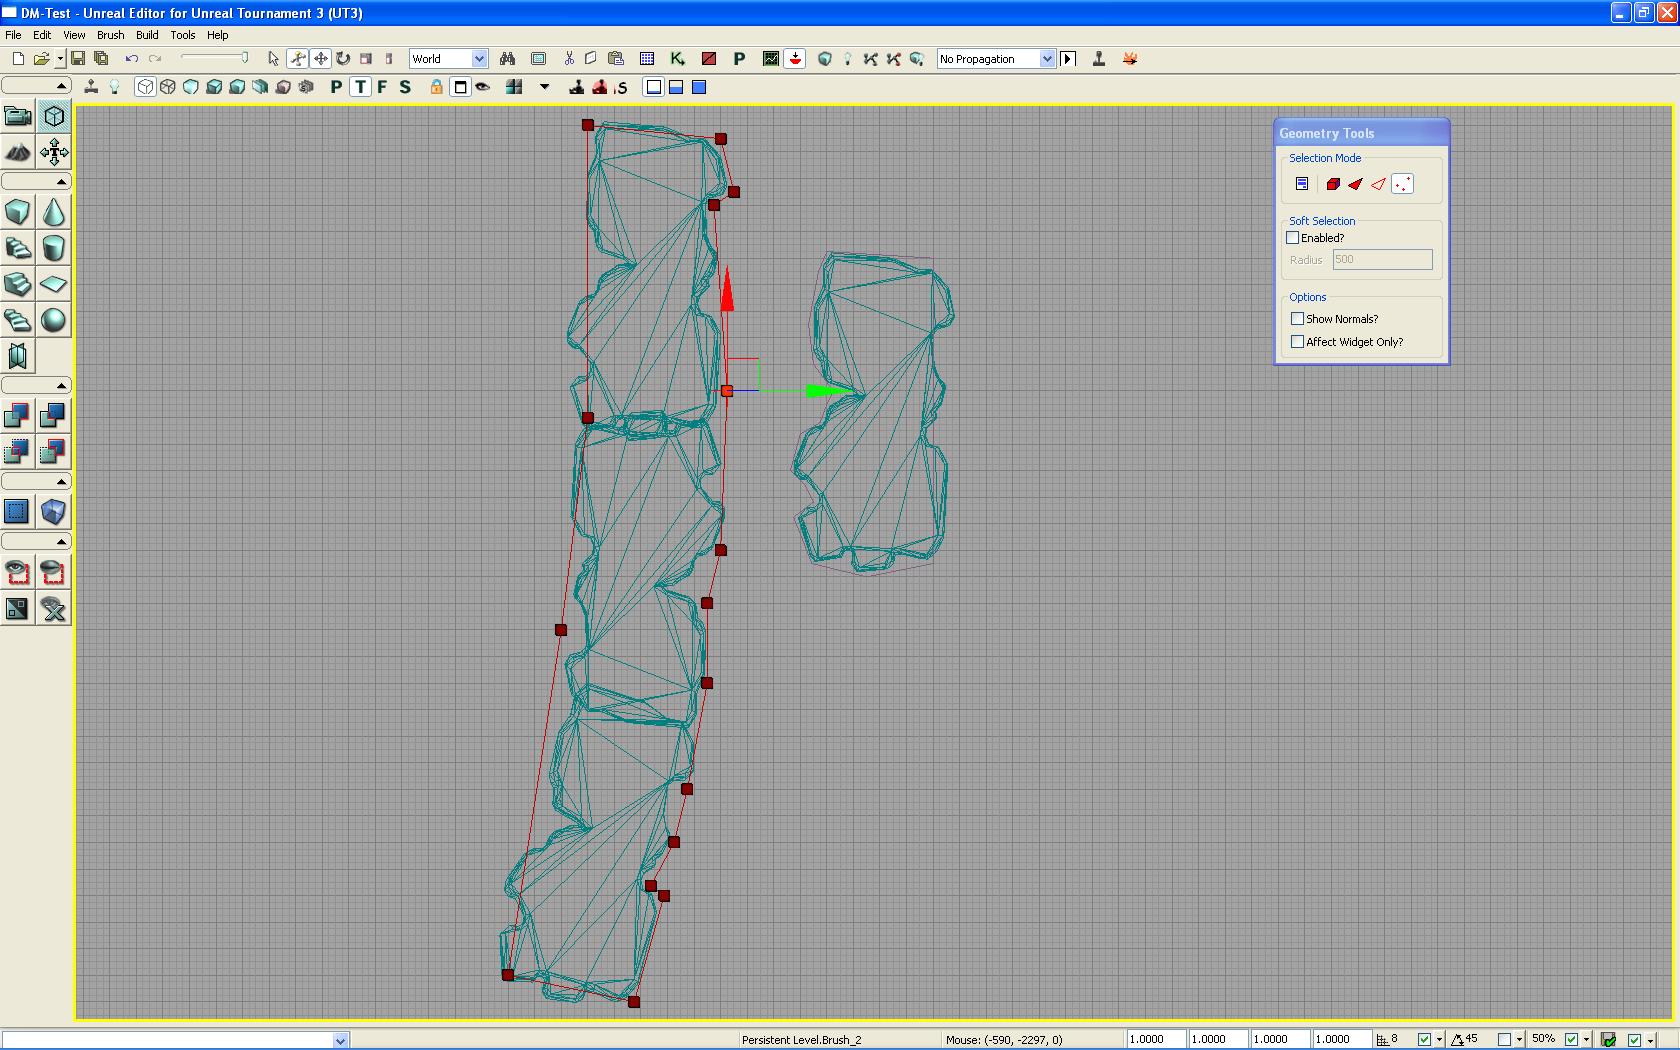The image size is (1680, 1050).
Task: Collapse the brush builders section arrow
Action: tap(61, 182)
